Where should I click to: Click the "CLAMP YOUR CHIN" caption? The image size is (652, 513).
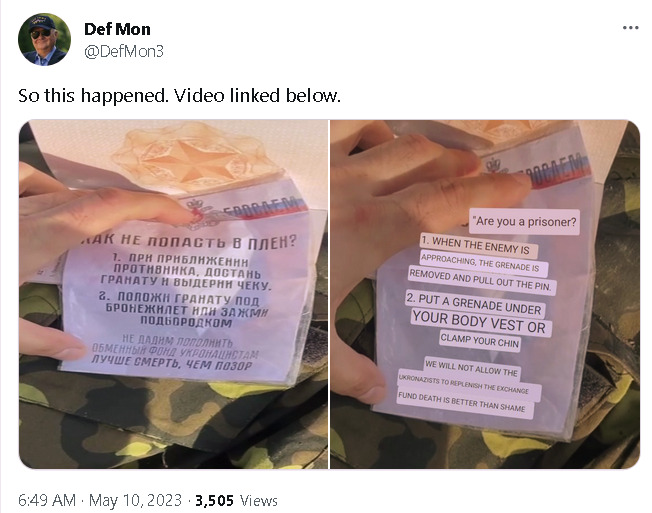click(x=480, y=341)
